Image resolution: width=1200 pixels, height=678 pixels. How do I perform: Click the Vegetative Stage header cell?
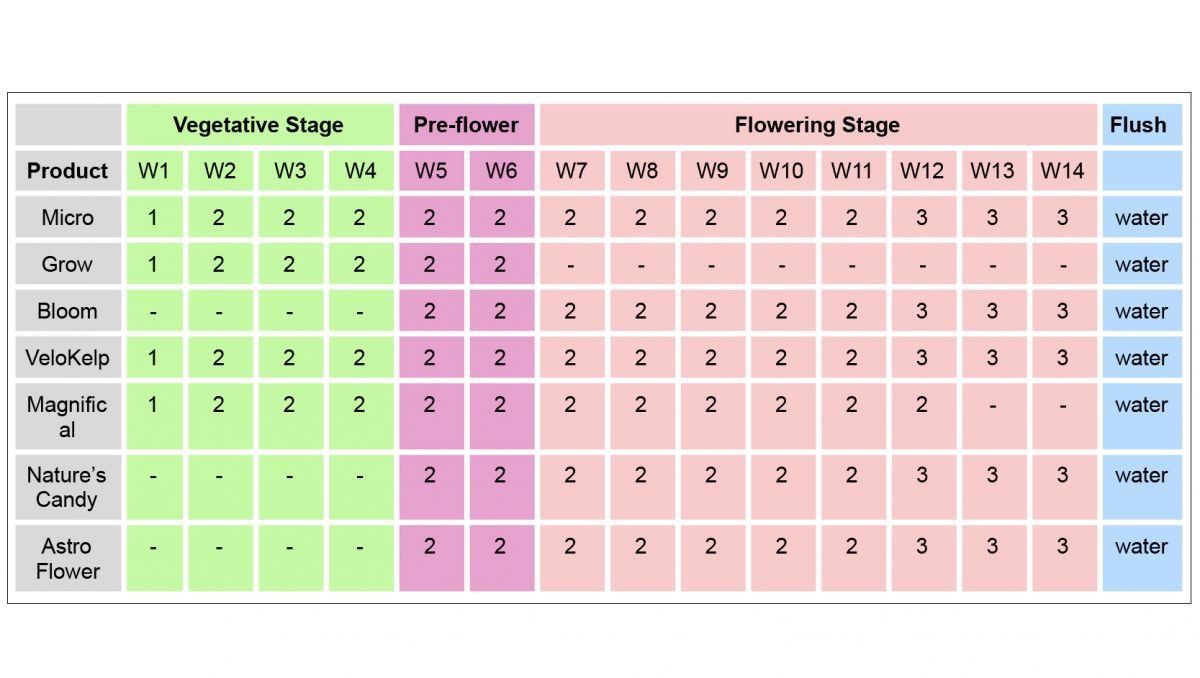258,125
